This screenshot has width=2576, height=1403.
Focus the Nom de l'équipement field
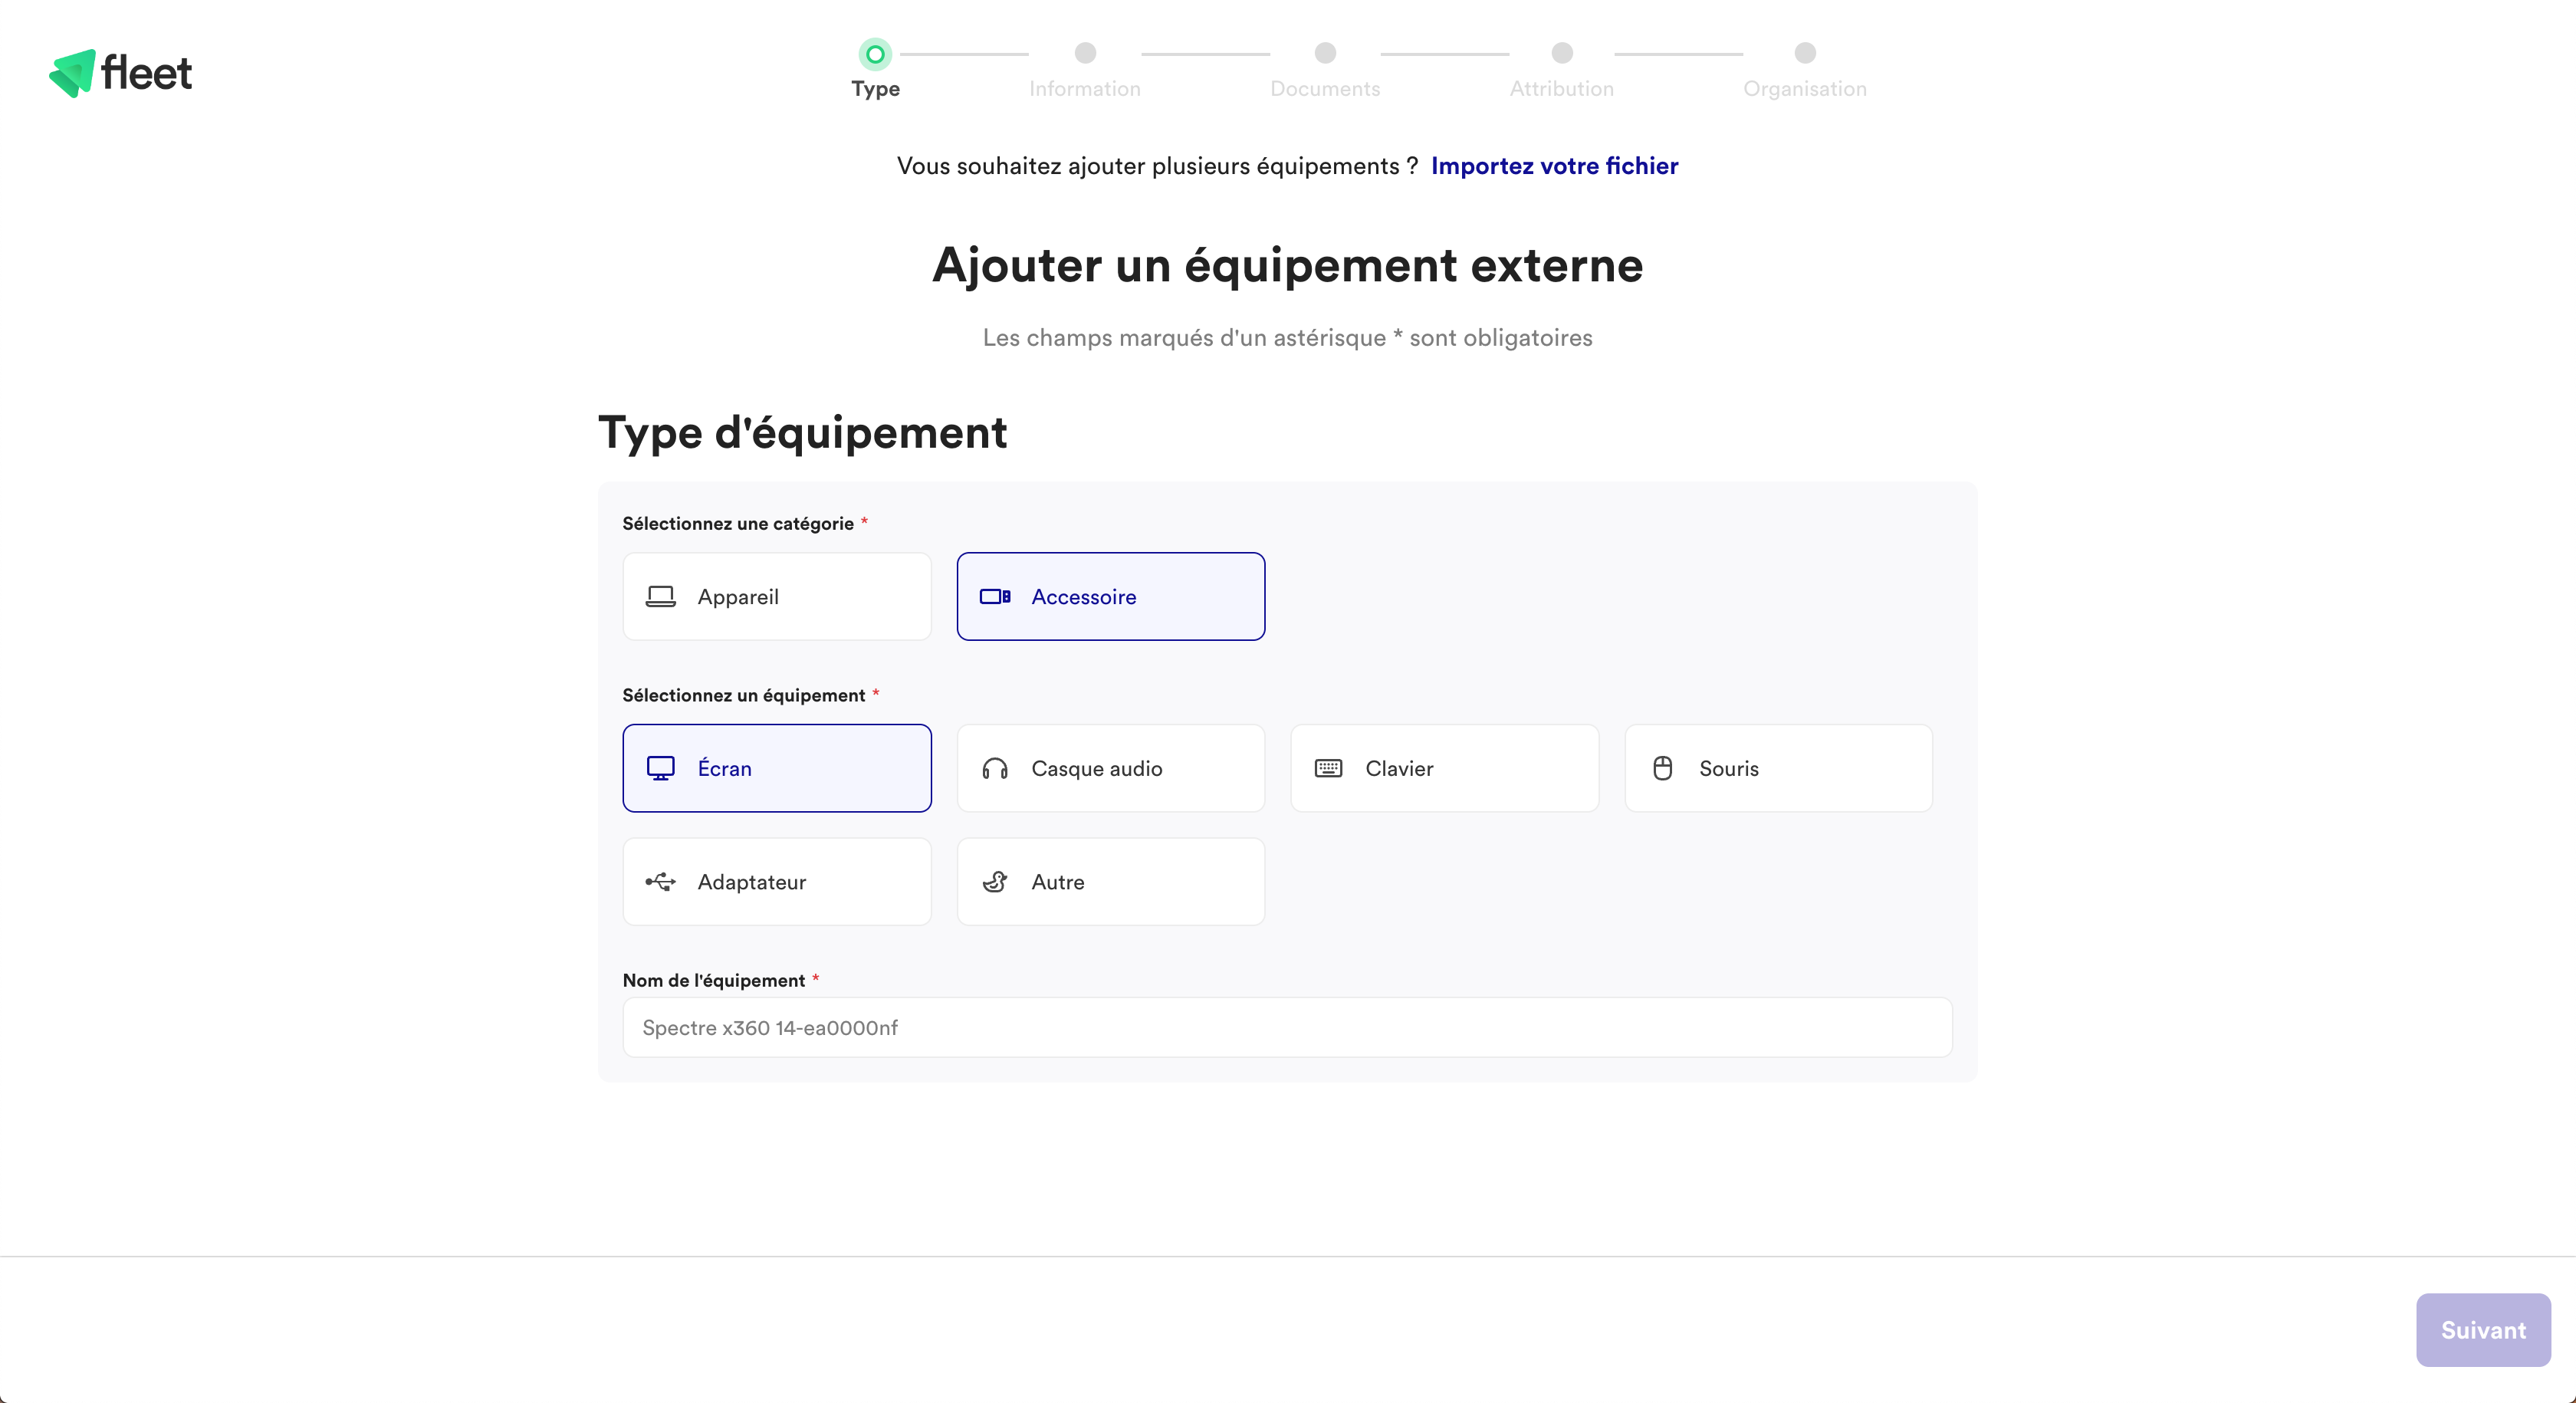[1287, 1028]
